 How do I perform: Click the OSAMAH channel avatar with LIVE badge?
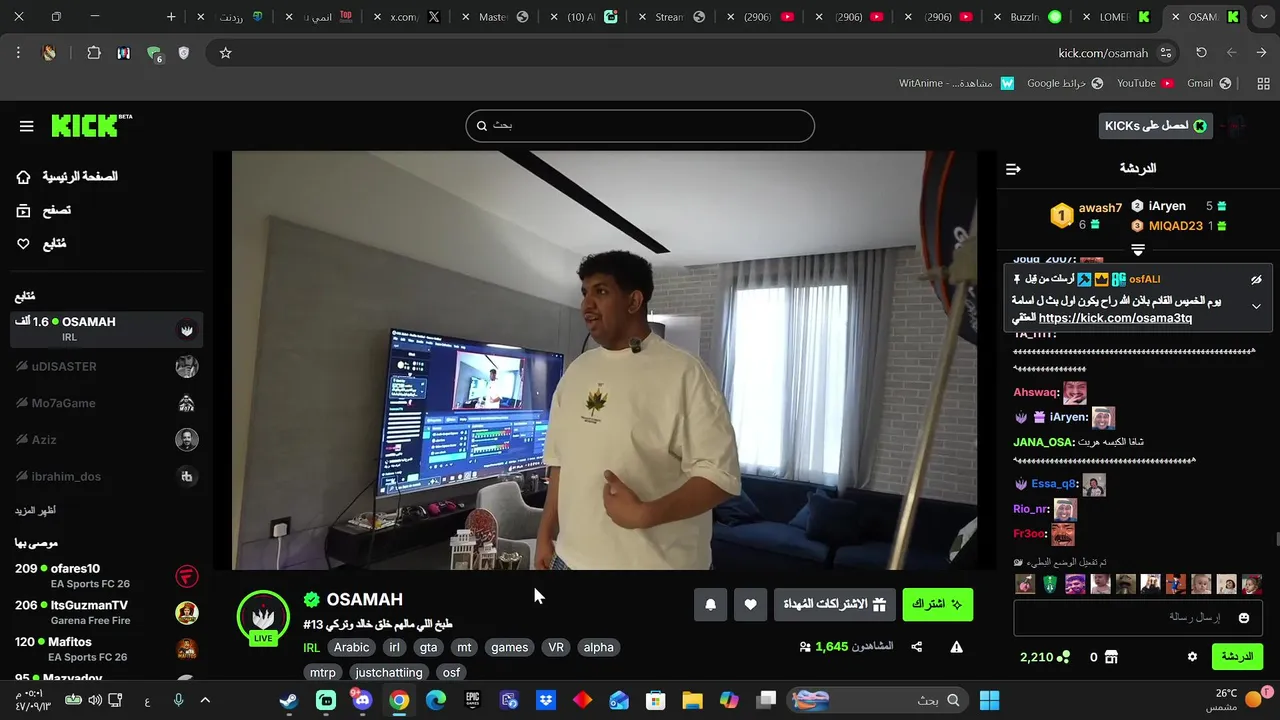tap(263, 617)
